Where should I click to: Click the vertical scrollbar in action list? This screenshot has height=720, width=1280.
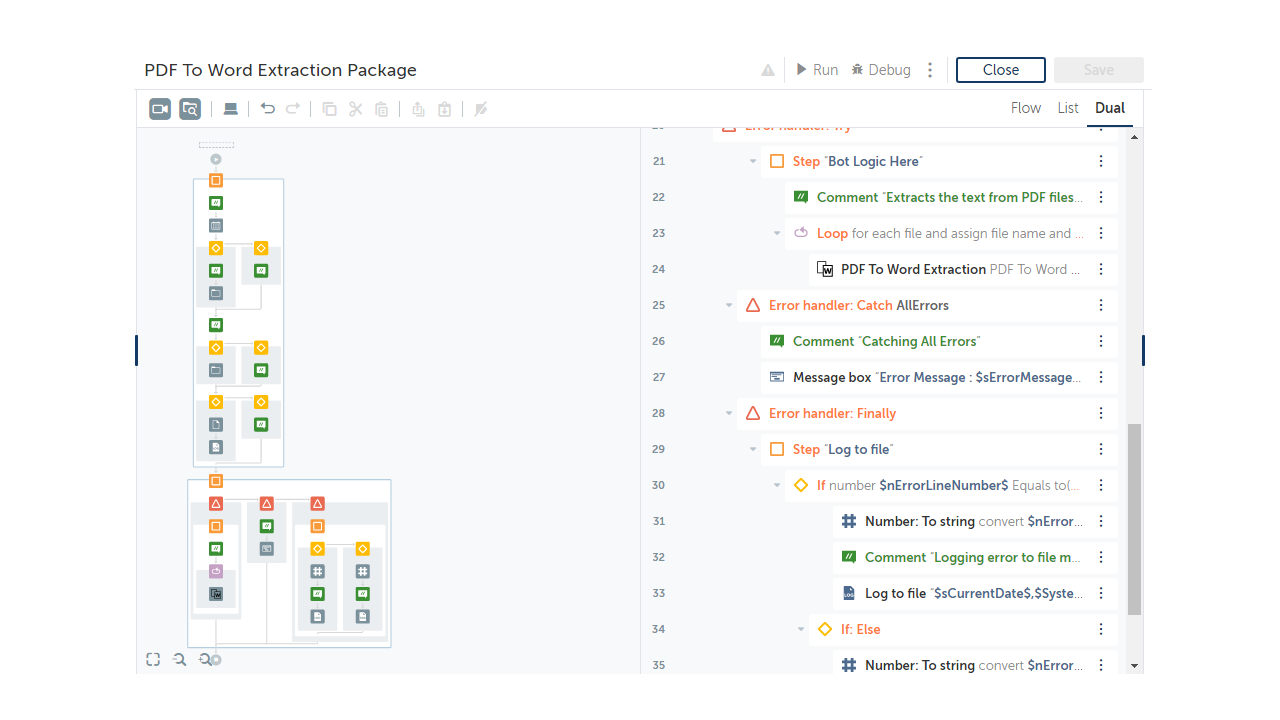pyautogui.click(x=1134, y=518)
